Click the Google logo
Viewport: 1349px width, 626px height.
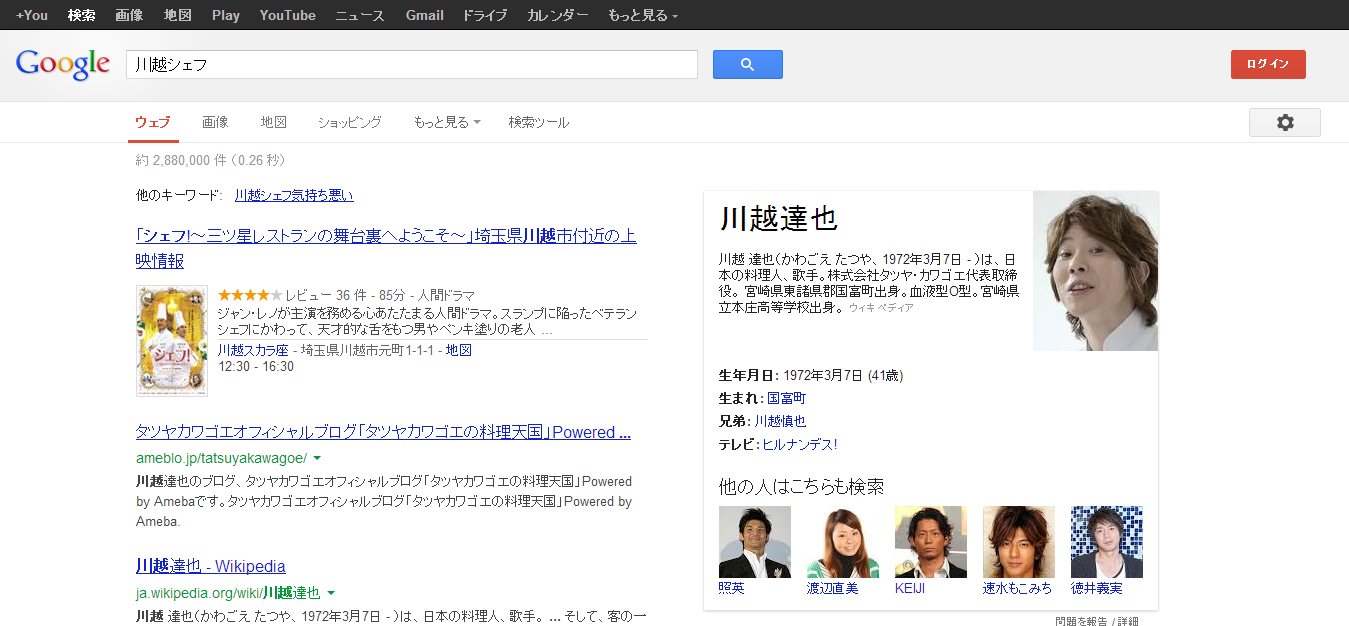(62, 64)
